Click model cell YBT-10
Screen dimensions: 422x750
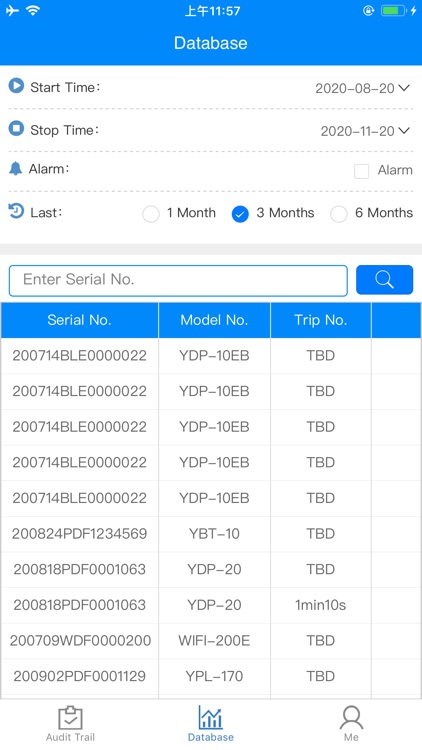(214, 534)
